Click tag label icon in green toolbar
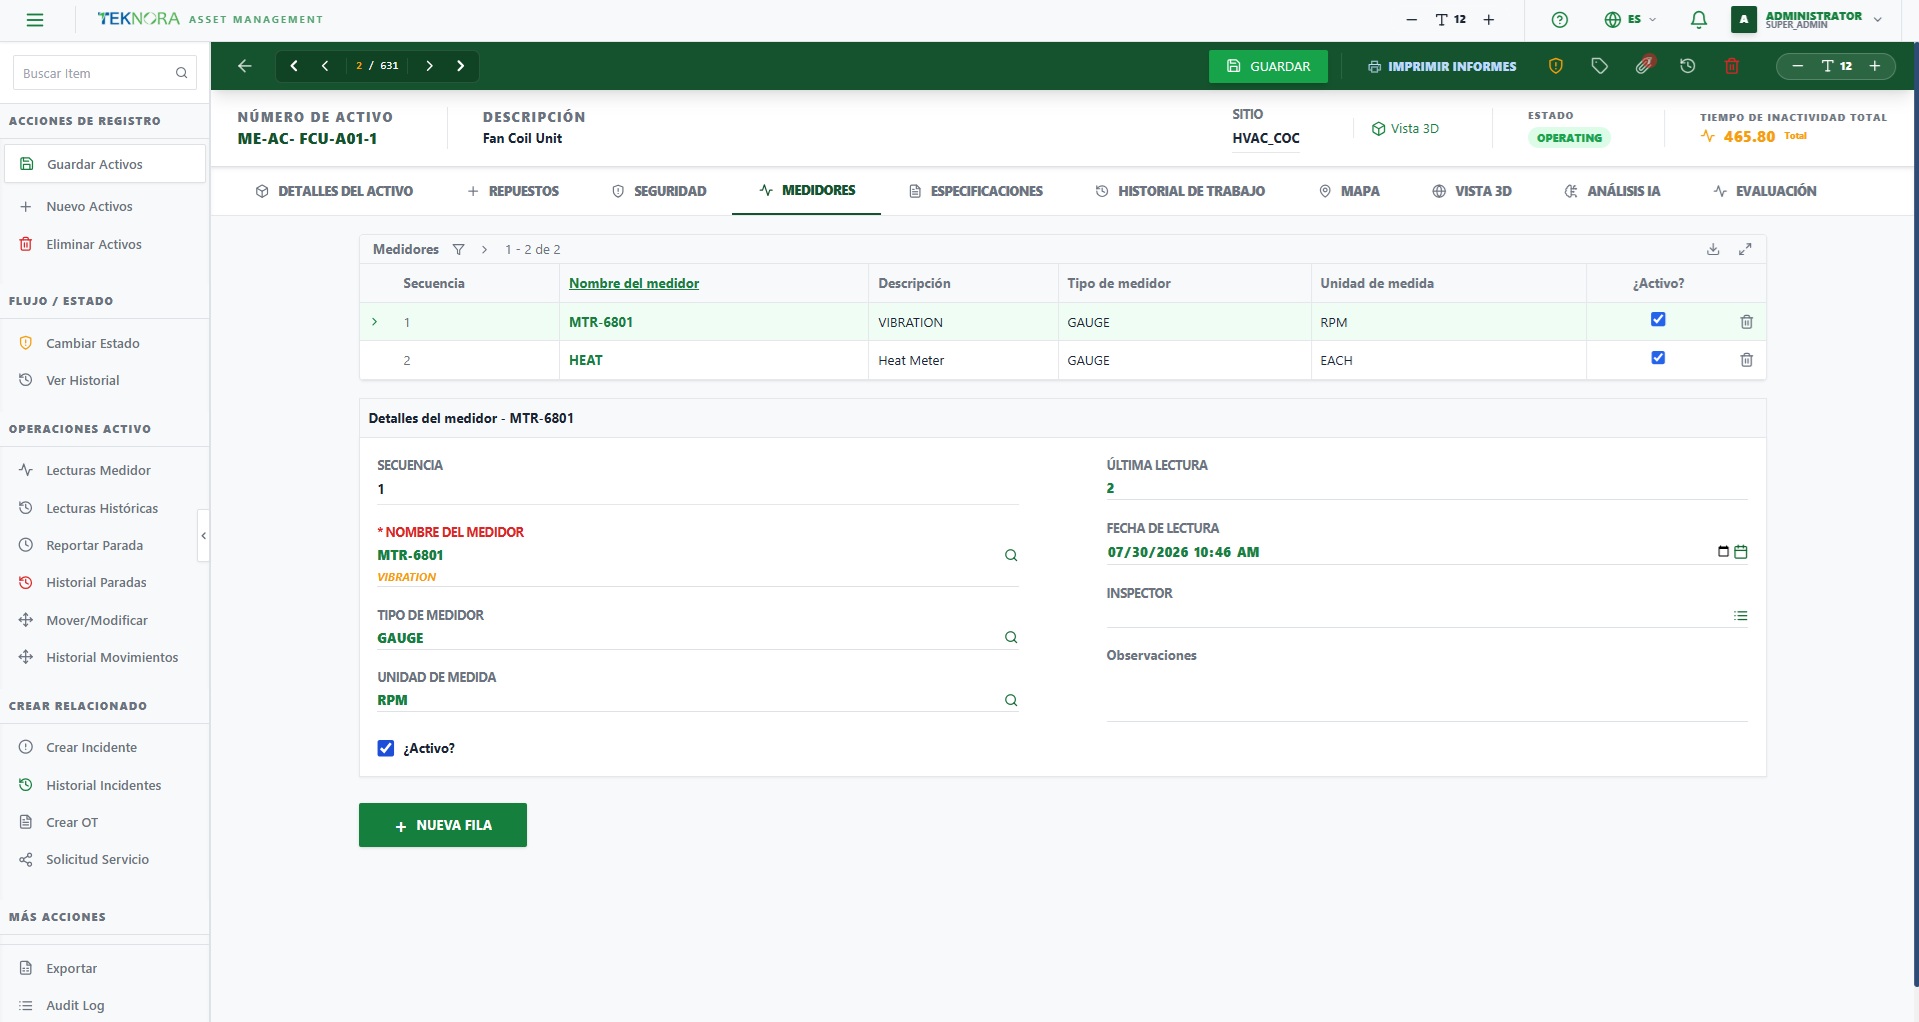The width and height of the screenshot is (1919, 1022). (x=1600, y=66)
